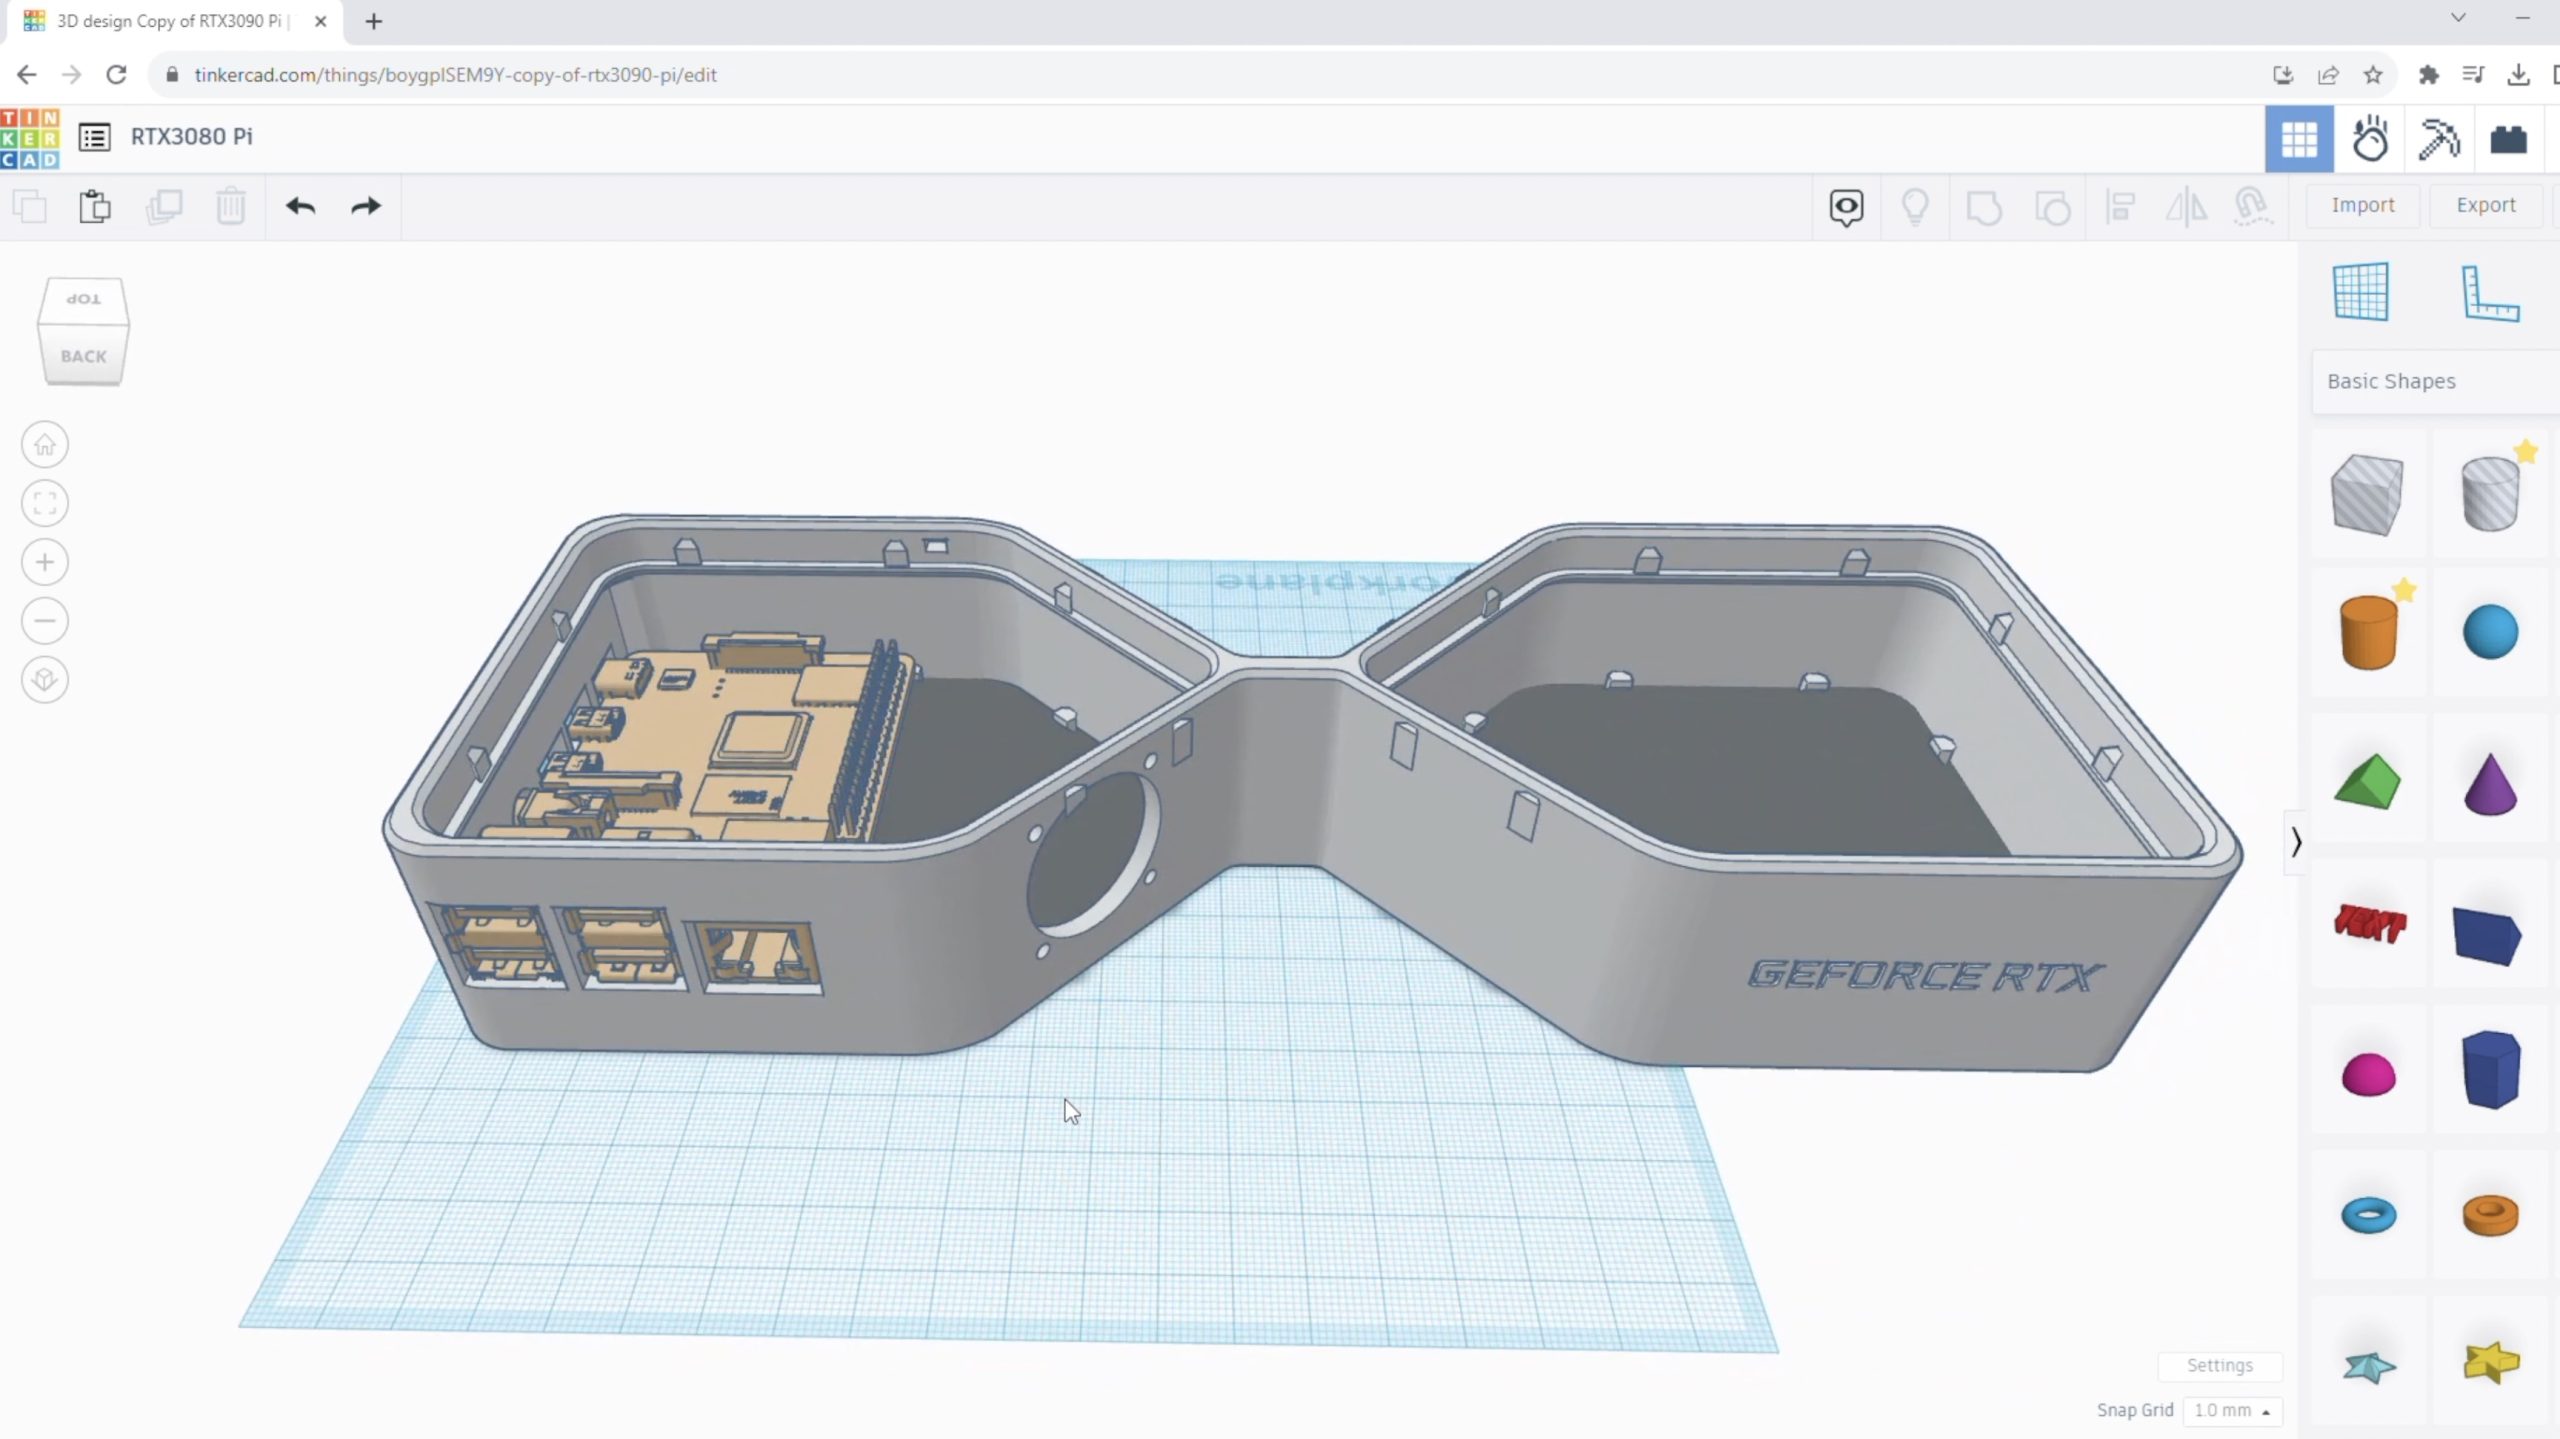The width and height of the screenshot is (2560, 1439).
Task: Open the Workplane tool
Action: tap(2360, 292)
